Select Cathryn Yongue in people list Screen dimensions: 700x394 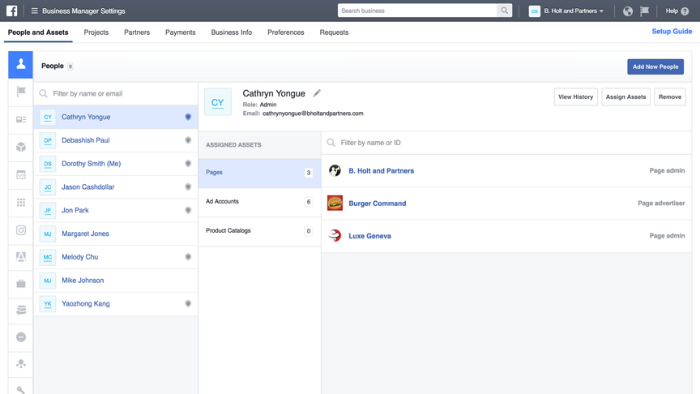(x=116, y=117)
